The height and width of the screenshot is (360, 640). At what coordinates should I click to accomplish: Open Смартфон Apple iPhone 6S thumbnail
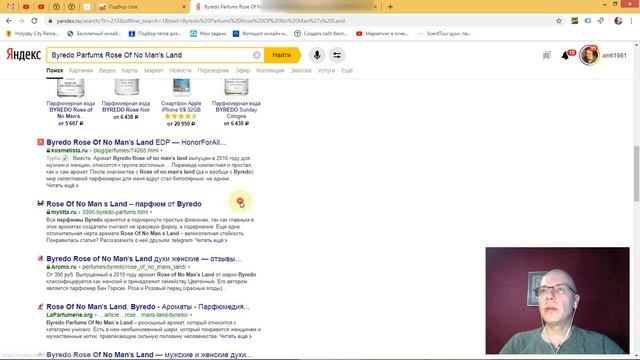181,87
